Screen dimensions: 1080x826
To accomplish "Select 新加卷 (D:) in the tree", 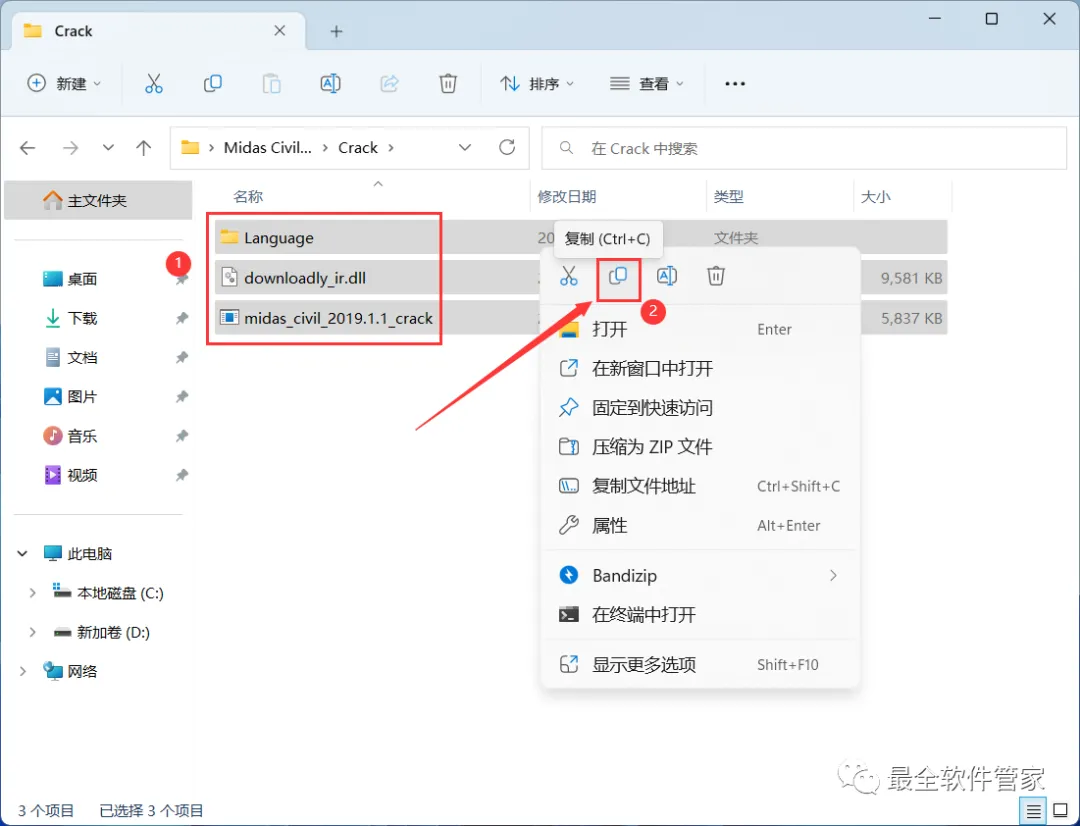I will coord(113,632).
